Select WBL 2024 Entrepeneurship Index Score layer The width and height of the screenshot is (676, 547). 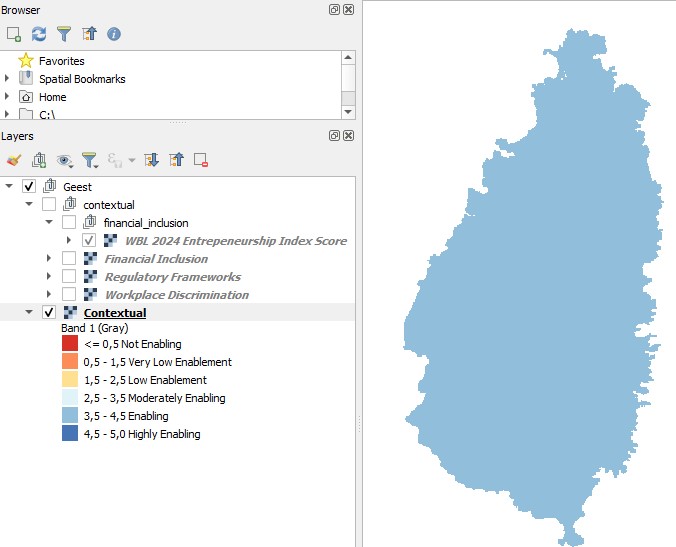236,241
